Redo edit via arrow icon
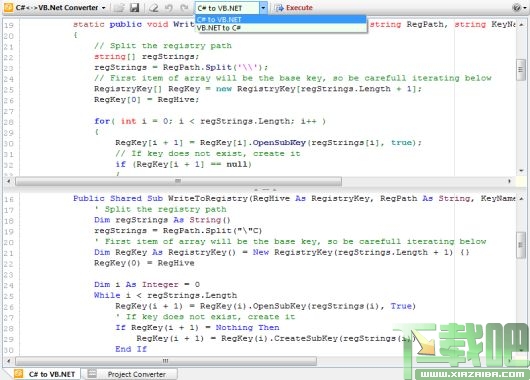This screenshot has width=530, height=380. tap(184, 7)
